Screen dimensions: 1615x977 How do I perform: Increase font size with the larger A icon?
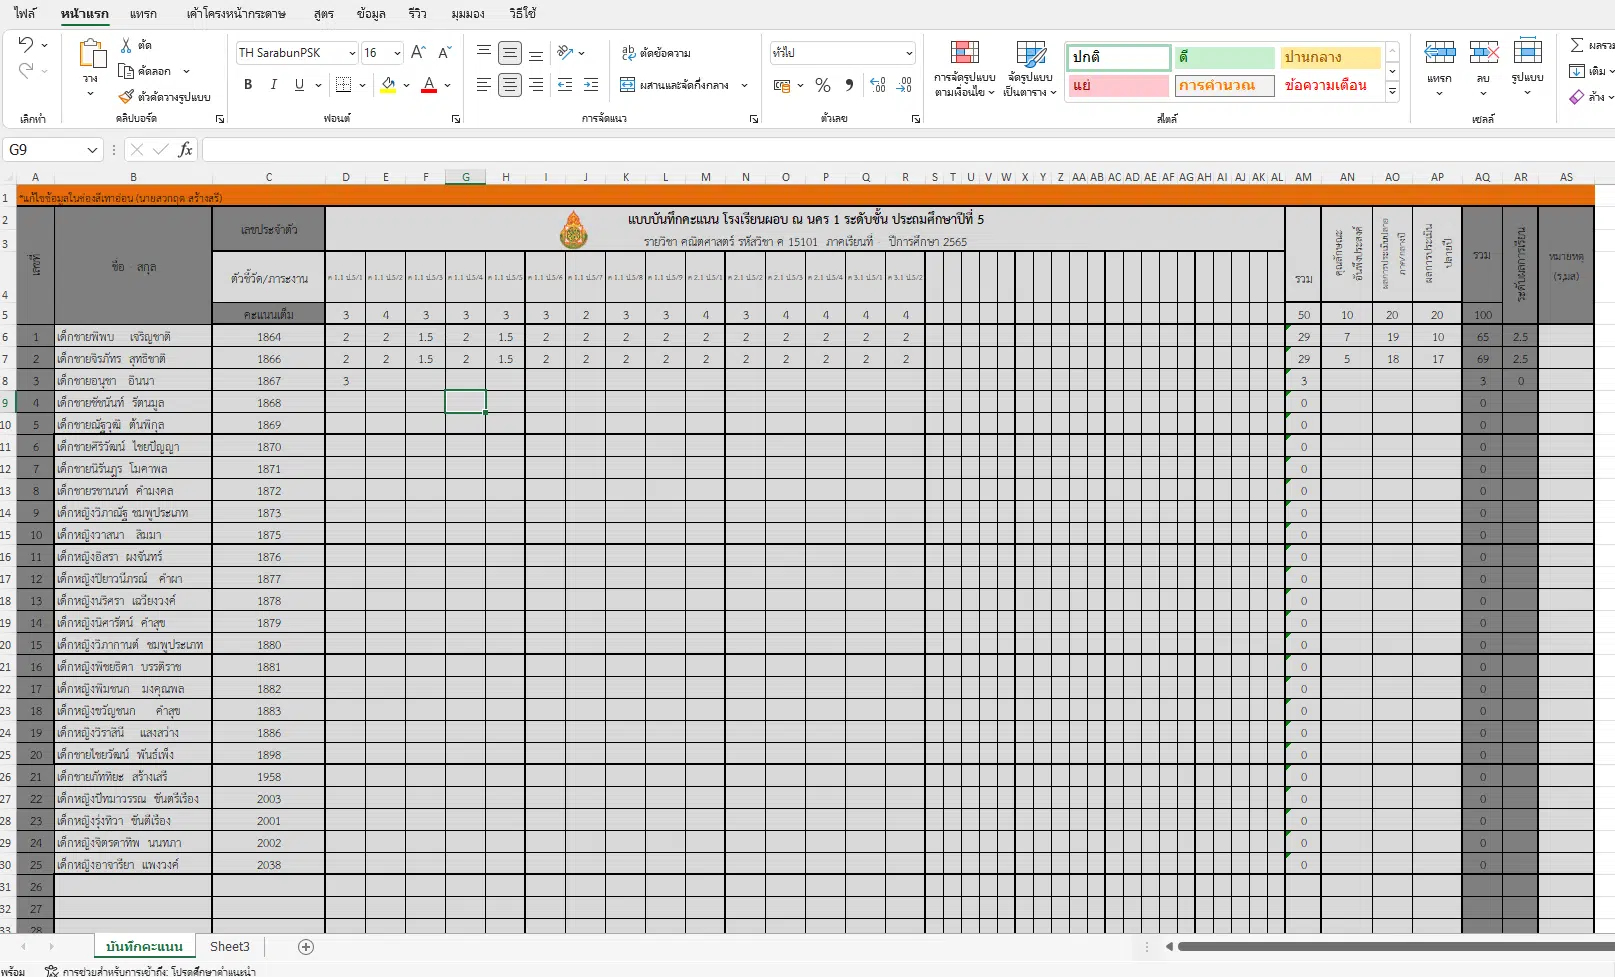pos(418,53)
